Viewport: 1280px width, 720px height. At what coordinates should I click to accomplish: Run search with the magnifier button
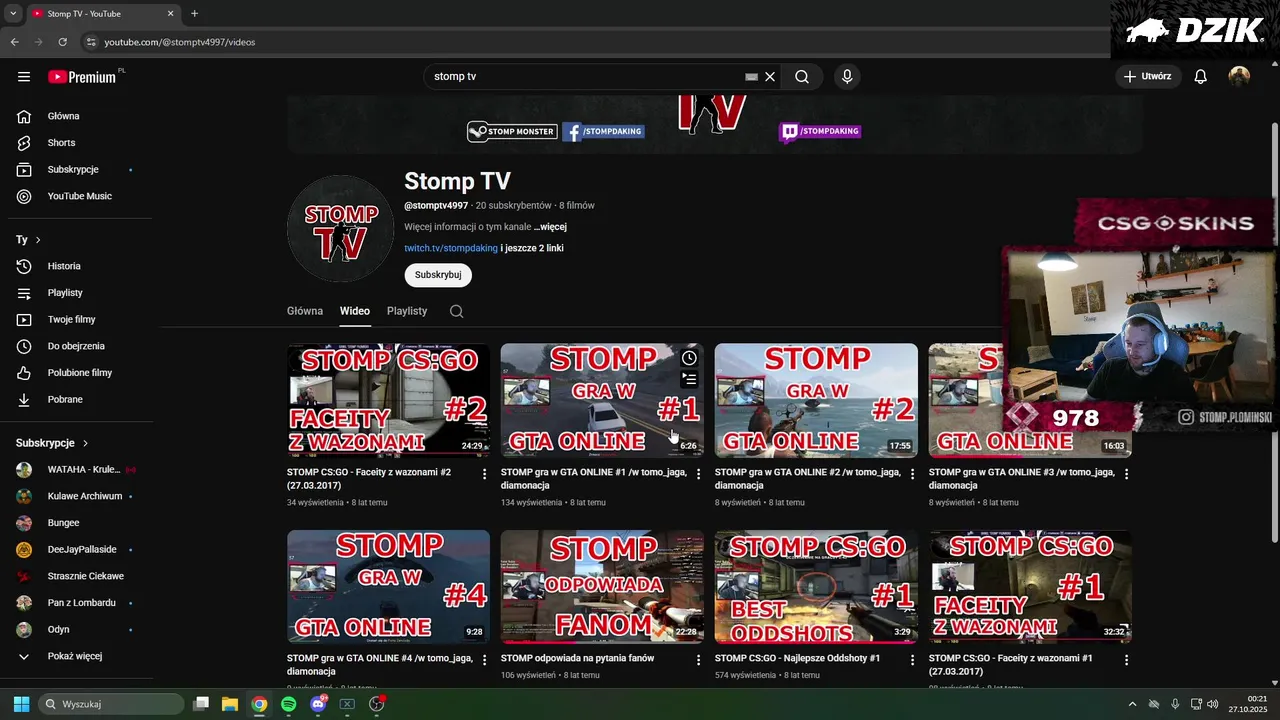click(802, 77)
